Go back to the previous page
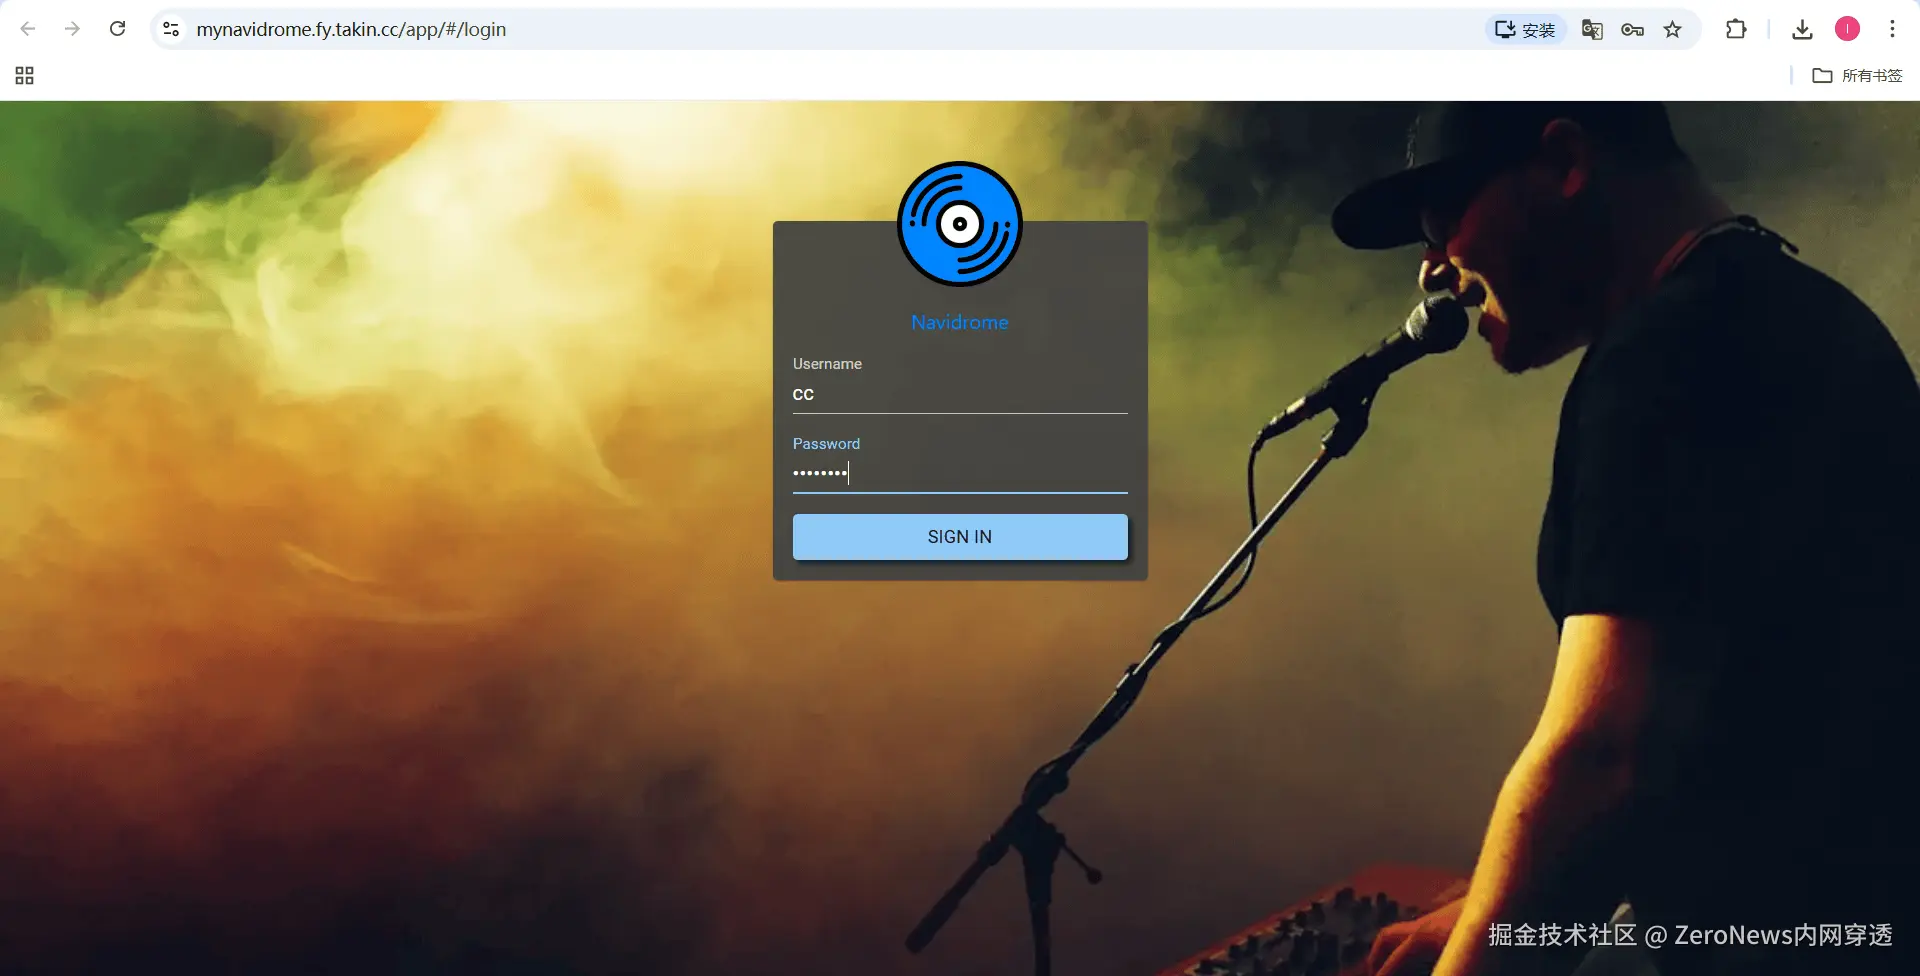Image resolution: width=1920 pixels, height=976 pixels. coord(28,29)
